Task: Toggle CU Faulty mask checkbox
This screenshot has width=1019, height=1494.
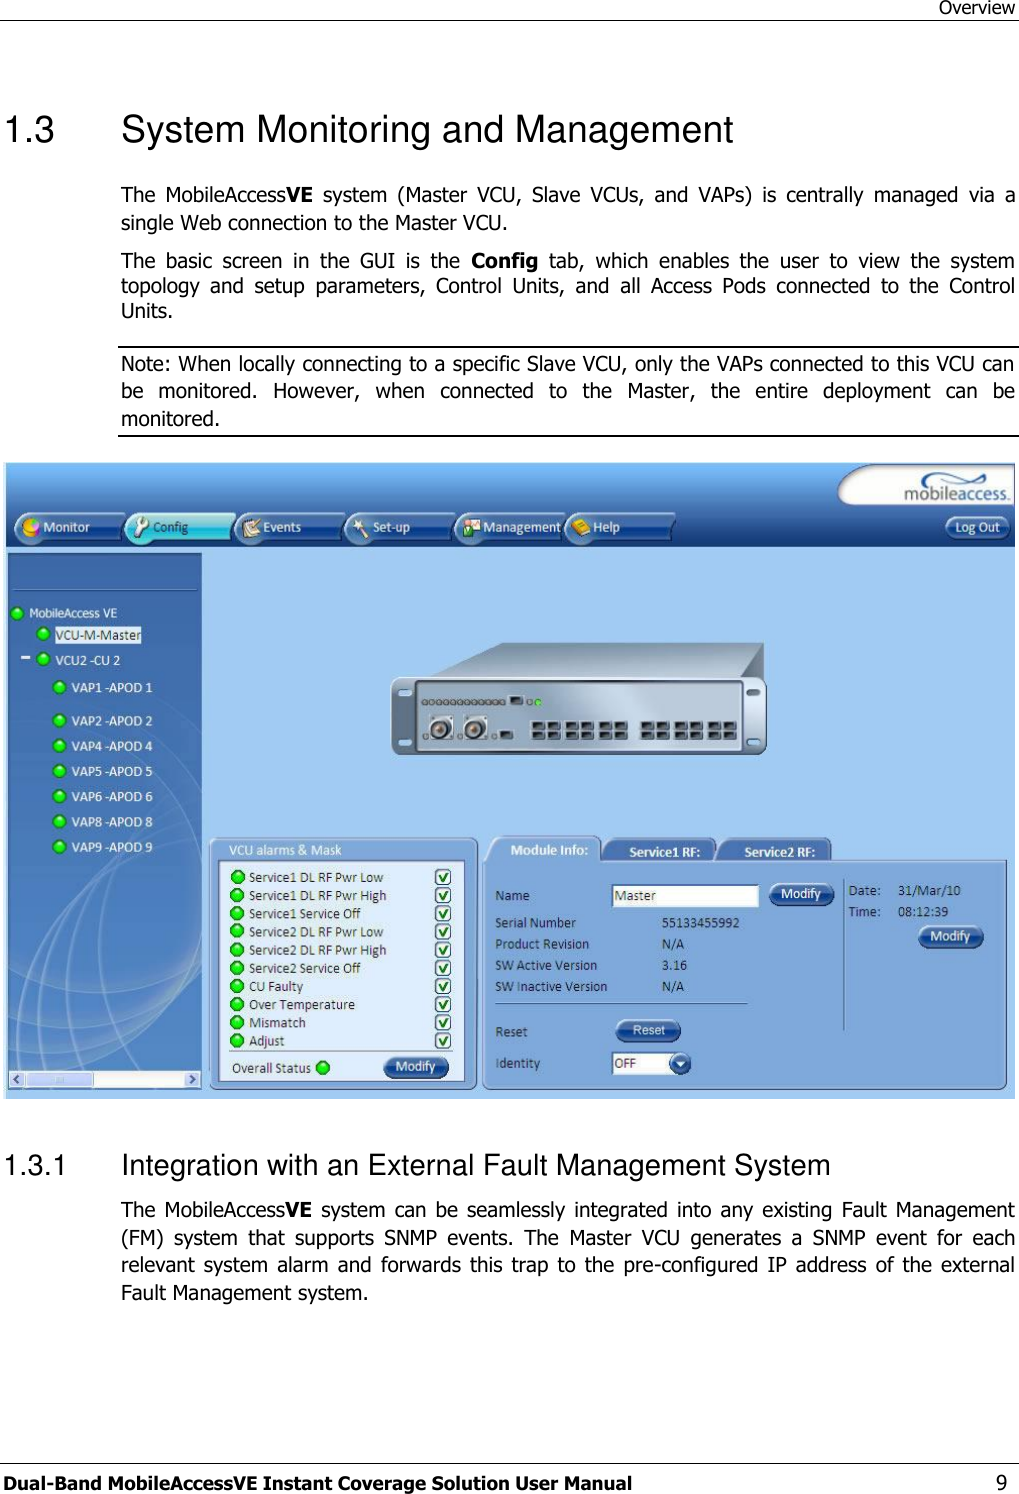Action: [x=443, y=986]
